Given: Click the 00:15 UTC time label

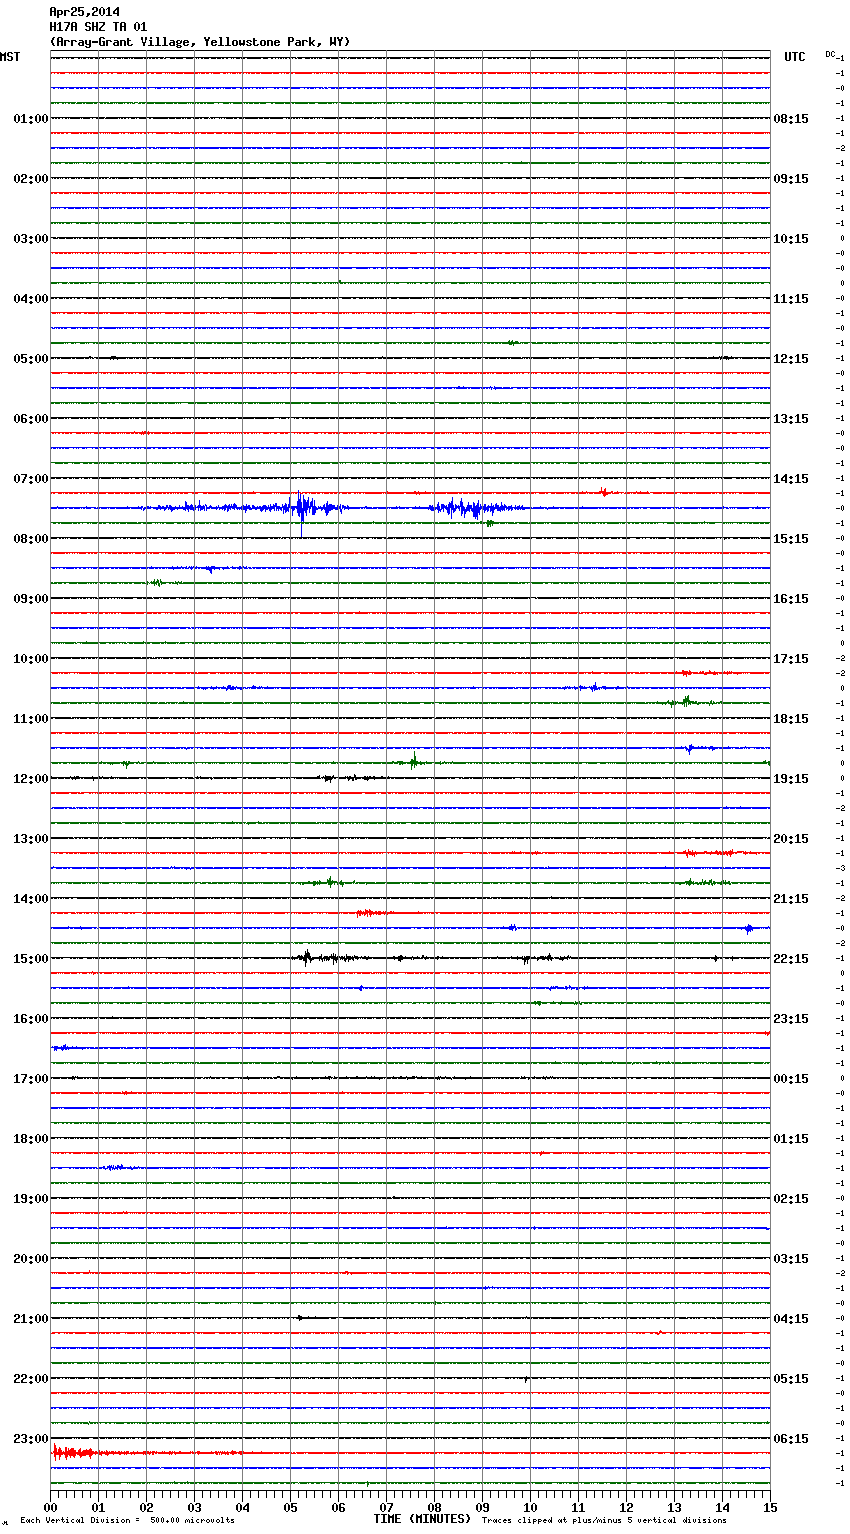Looking at the screenshot, I should (791, 1079).
